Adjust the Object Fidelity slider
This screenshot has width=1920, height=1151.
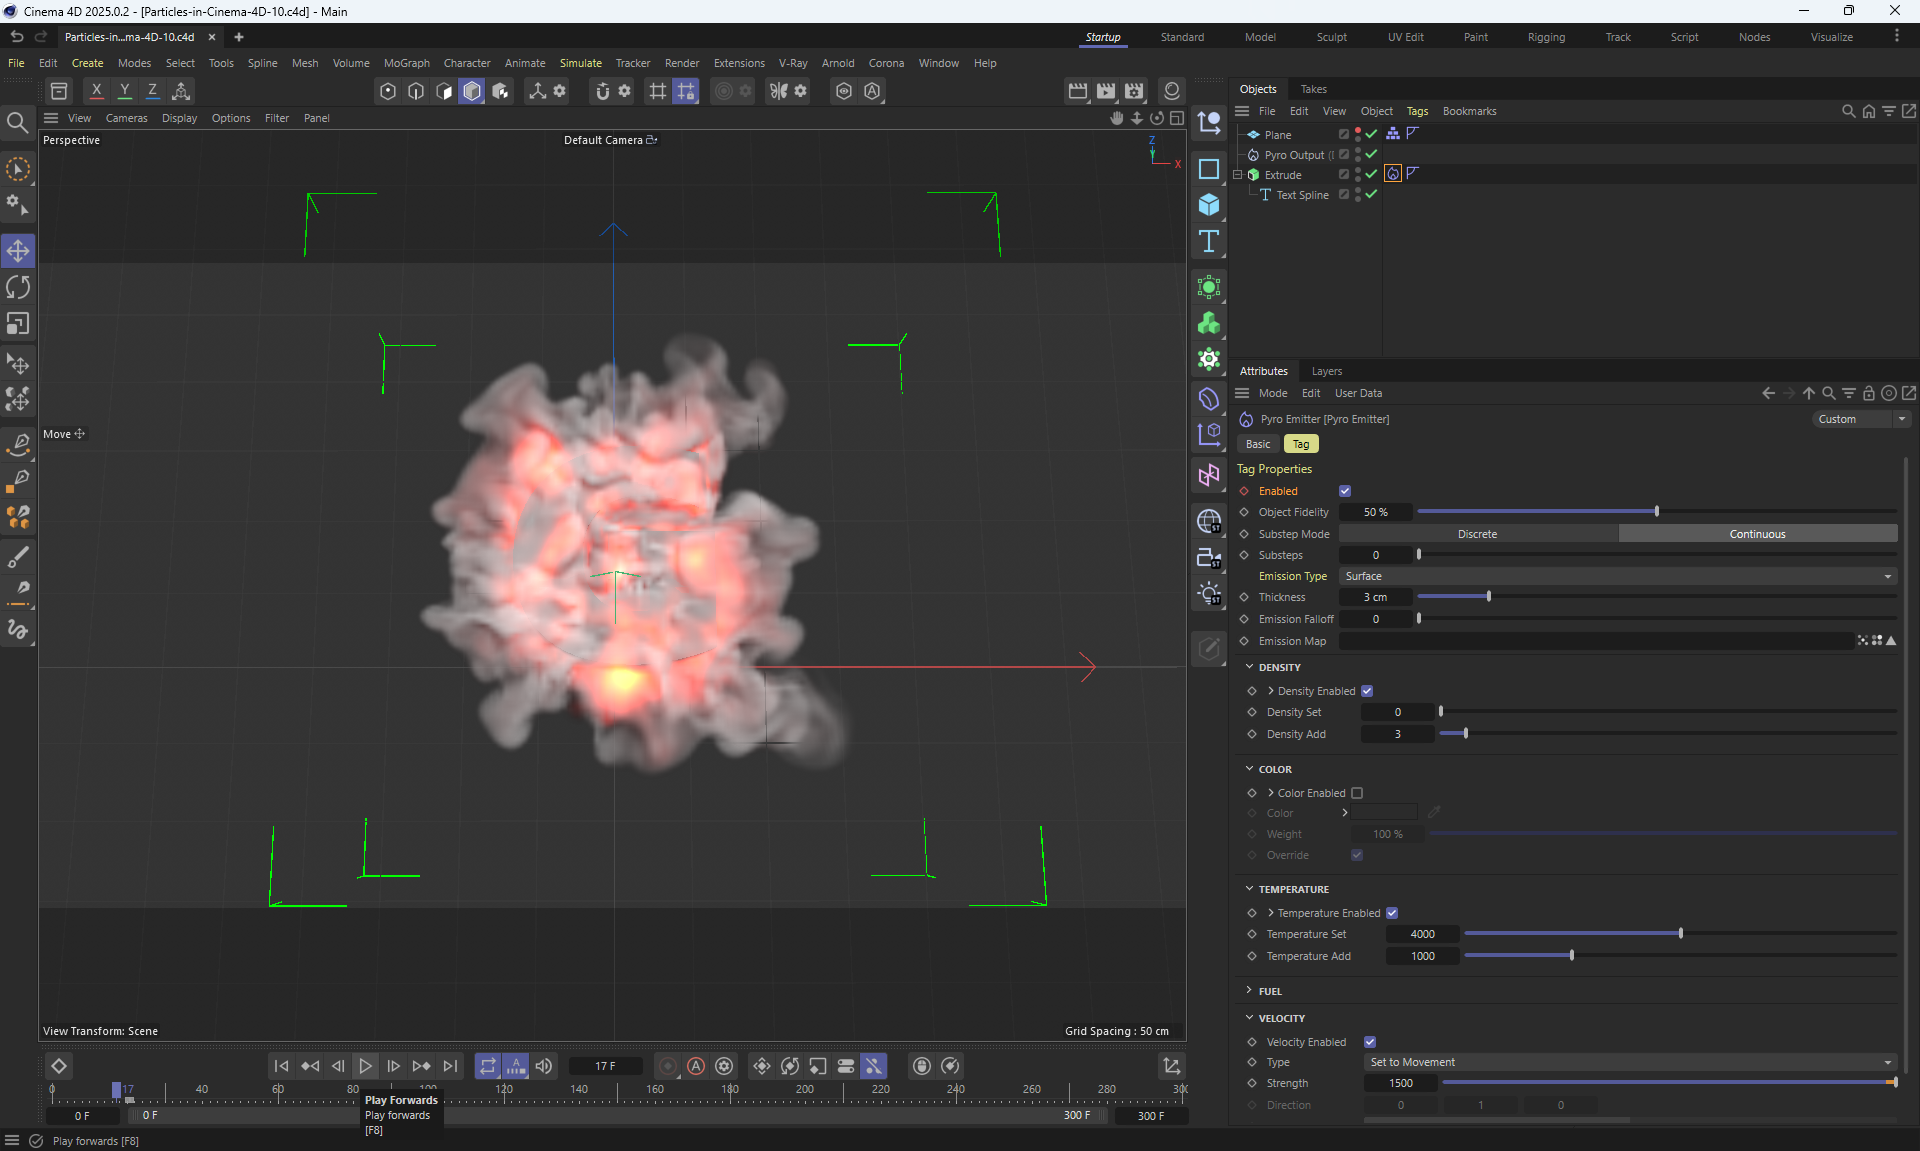tap(1656, 512)
